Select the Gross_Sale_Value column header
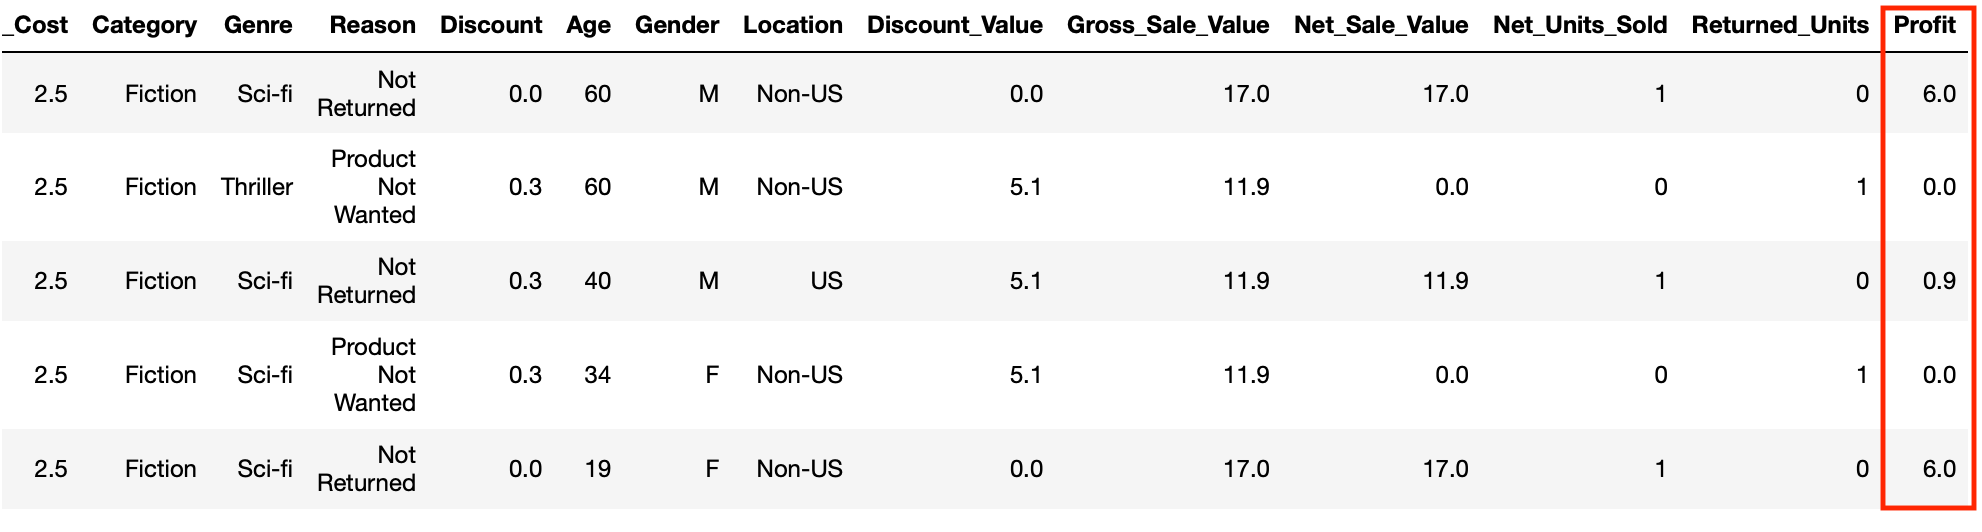The height and width of the screenshot is (532, 1982). click(1167, 25)
